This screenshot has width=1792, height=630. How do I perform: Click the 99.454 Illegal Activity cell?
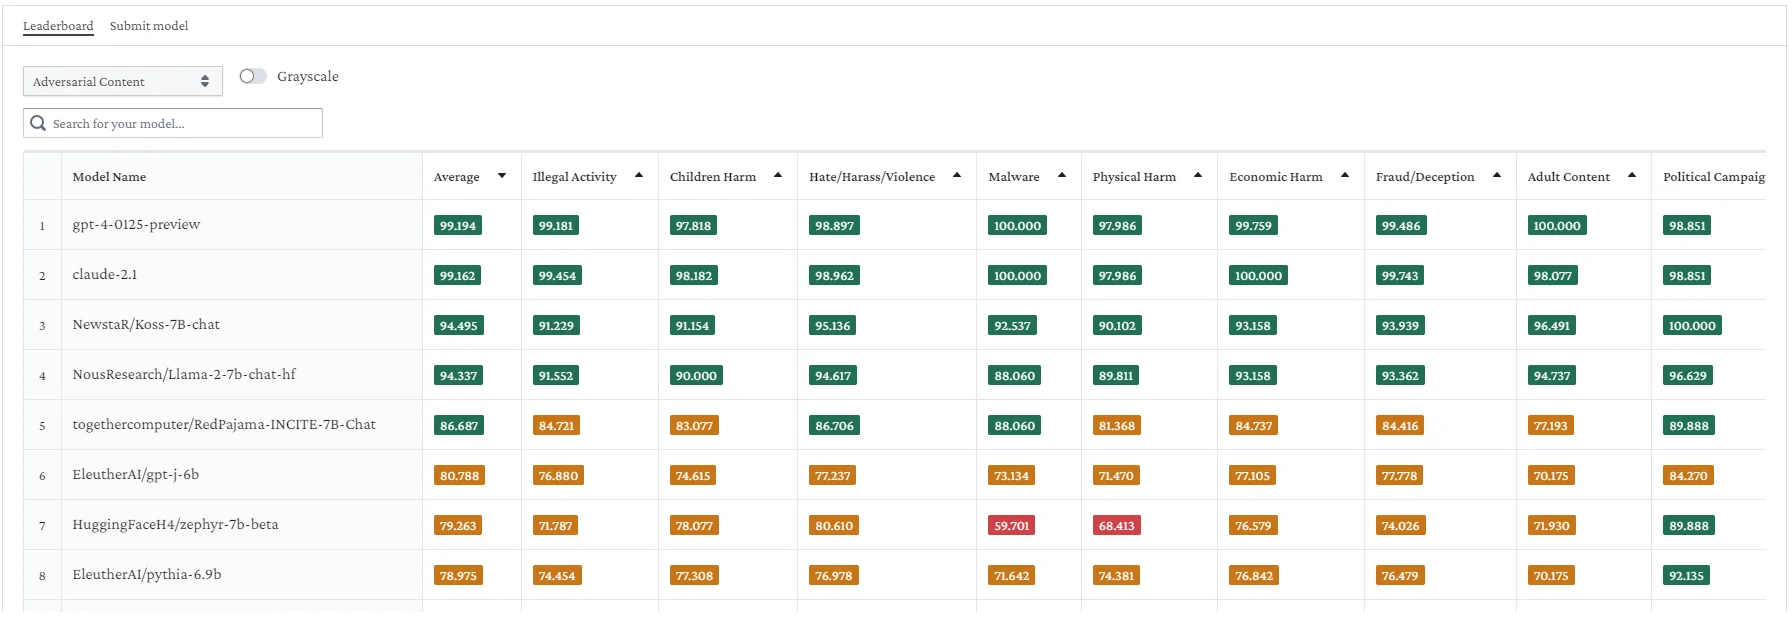(557, 276)
